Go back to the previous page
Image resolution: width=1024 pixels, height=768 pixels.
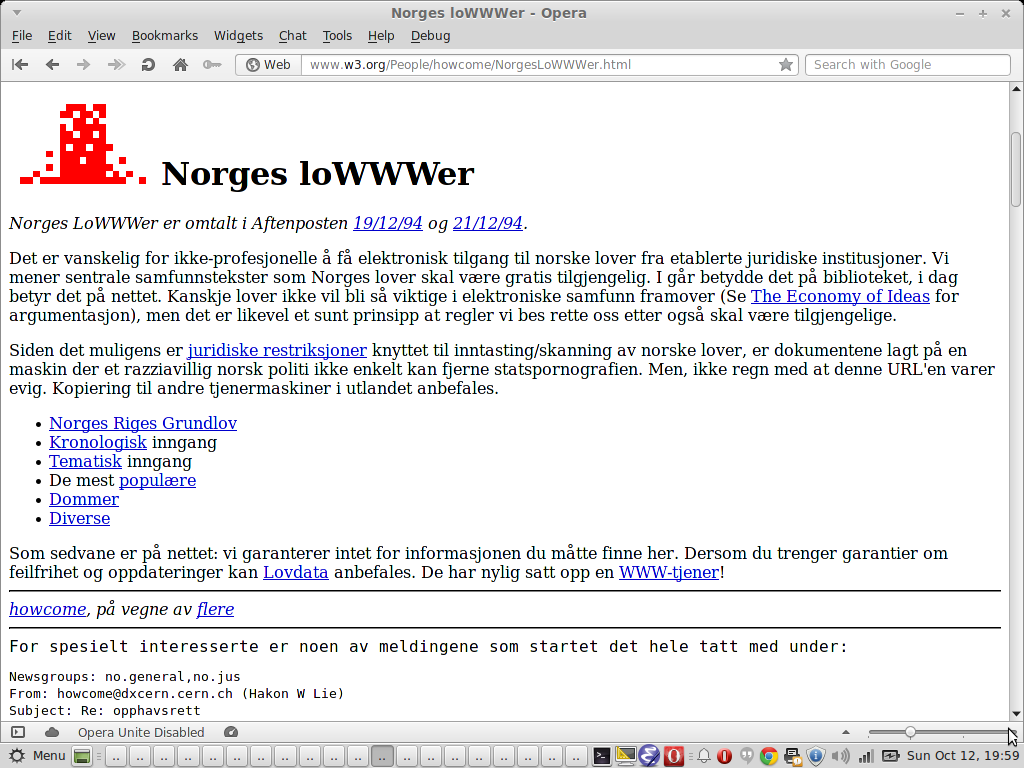tap(52, 65)
